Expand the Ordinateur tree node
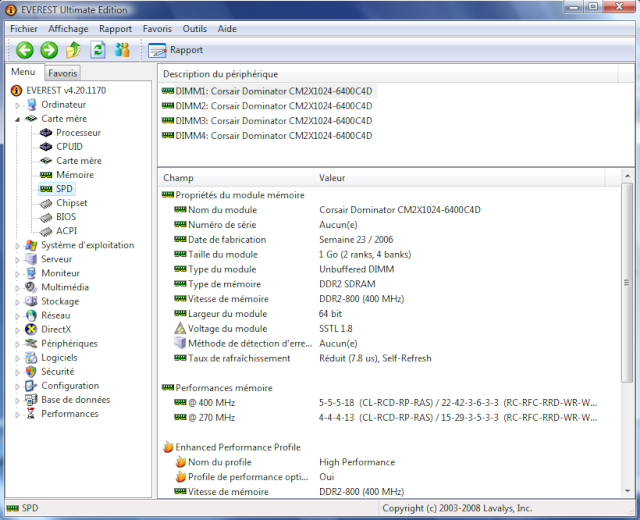 point(17,105)
